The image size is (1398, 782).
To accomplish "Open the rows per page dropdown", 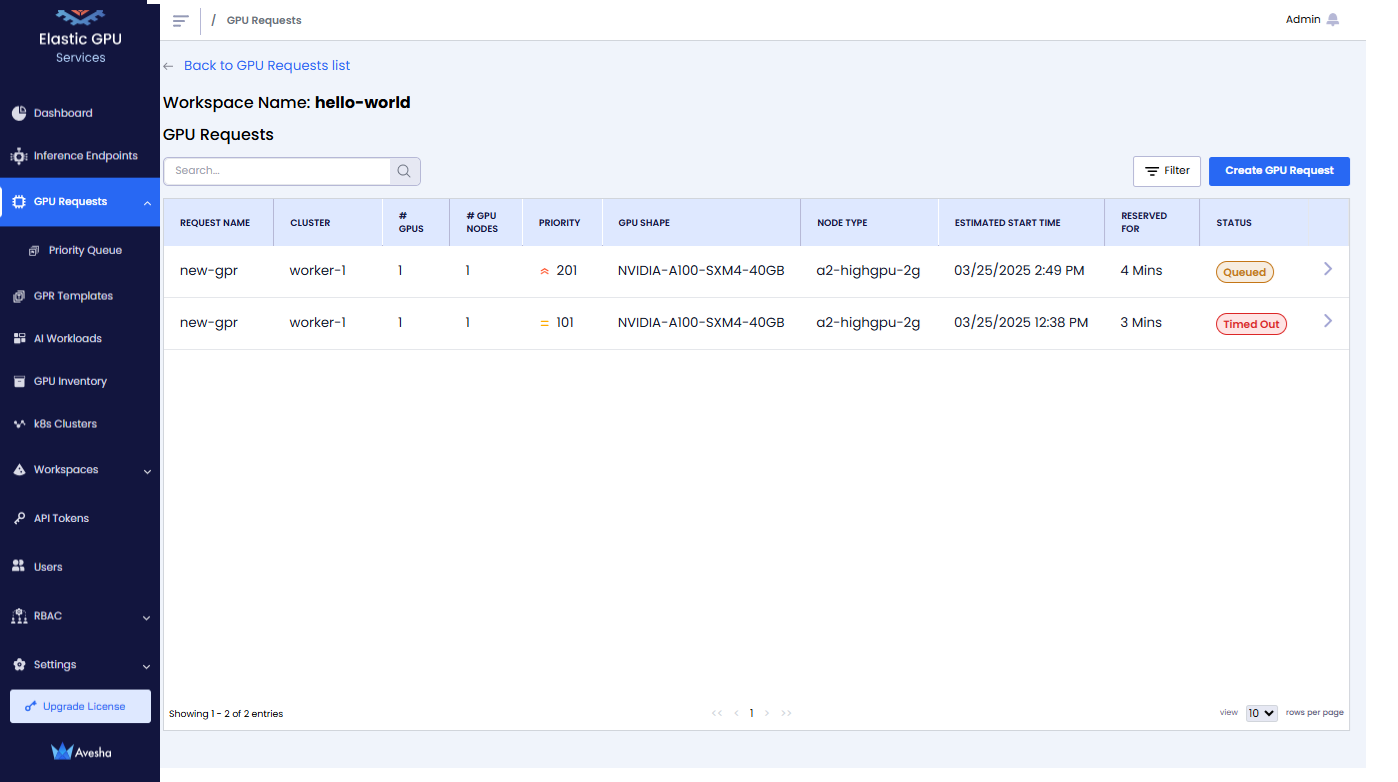I will tap(1261, 713).
